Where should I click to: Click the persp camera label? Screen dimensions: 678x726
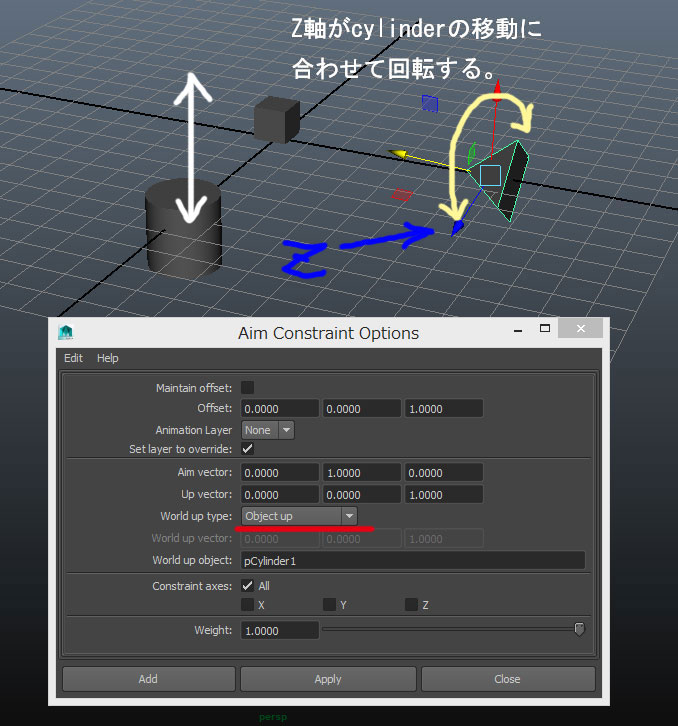[x=273, y=717]
